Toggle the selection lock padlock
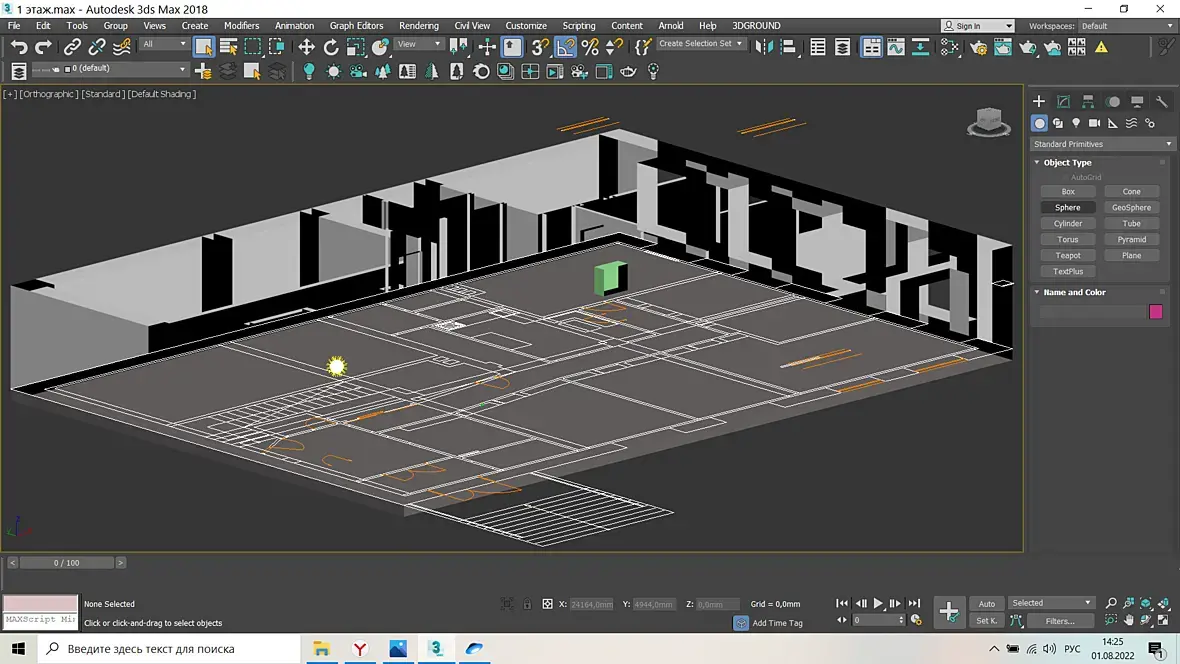 [x=527, y=604]
